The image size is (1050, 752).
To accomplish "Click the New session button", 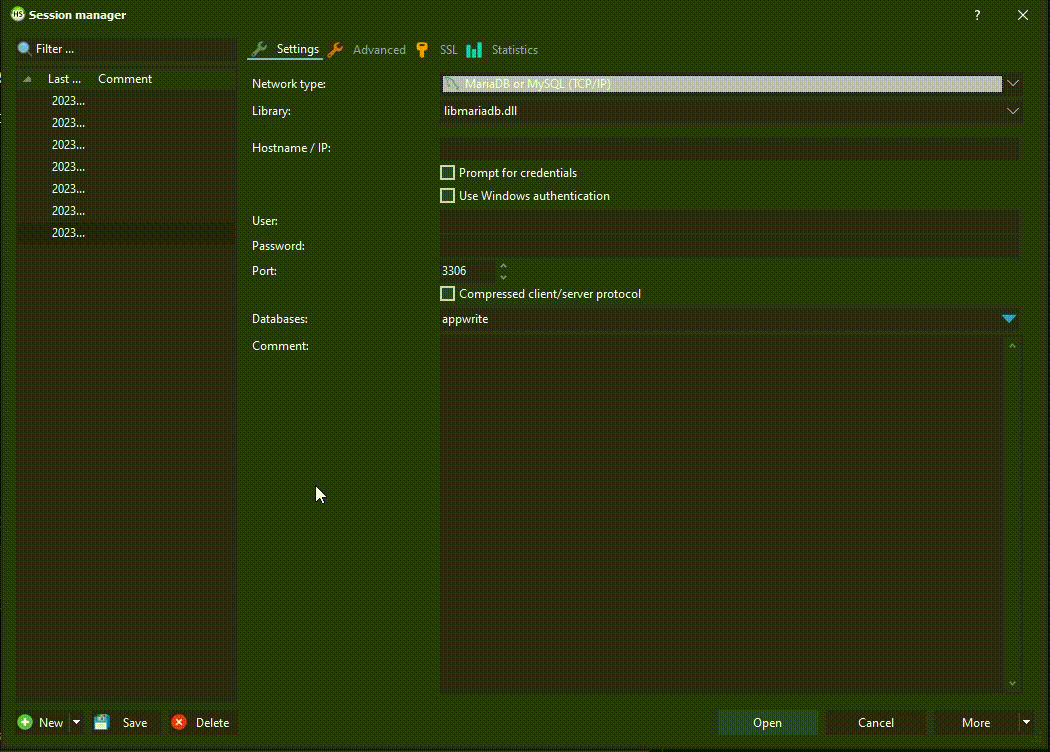I will [42, 723].
